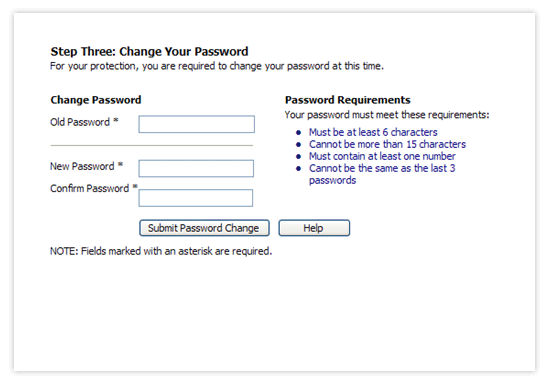Focus the New Password input box

point(196,168)
